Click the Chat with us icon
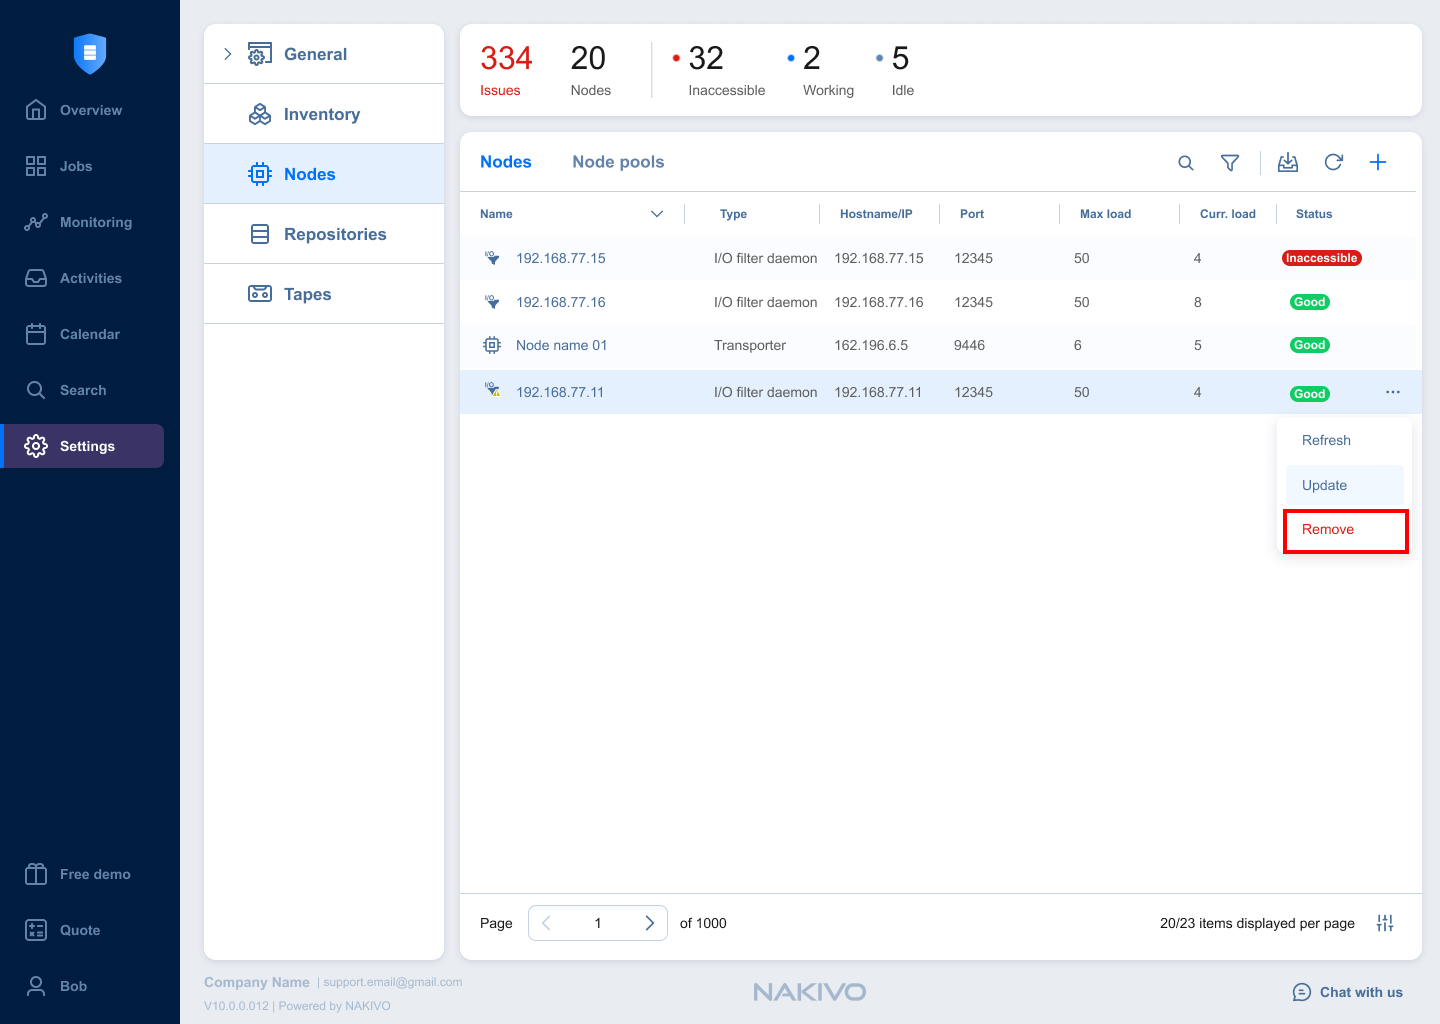Screen dimensions: 1440x1024 [1301, 992]
